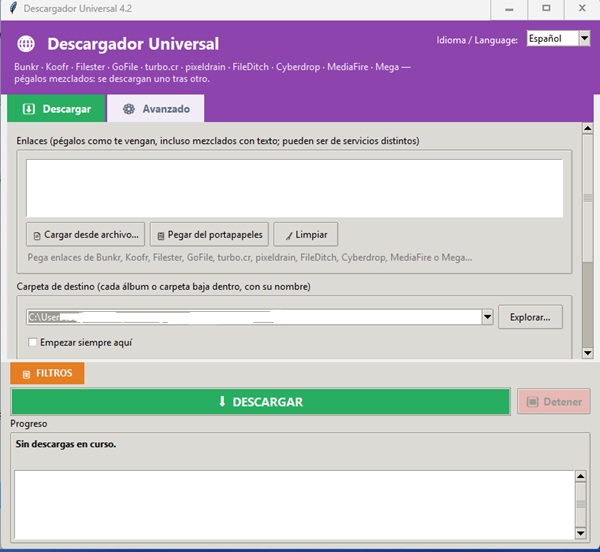
Task: Click the destination folder path field
Action: [x=254, y=317]
